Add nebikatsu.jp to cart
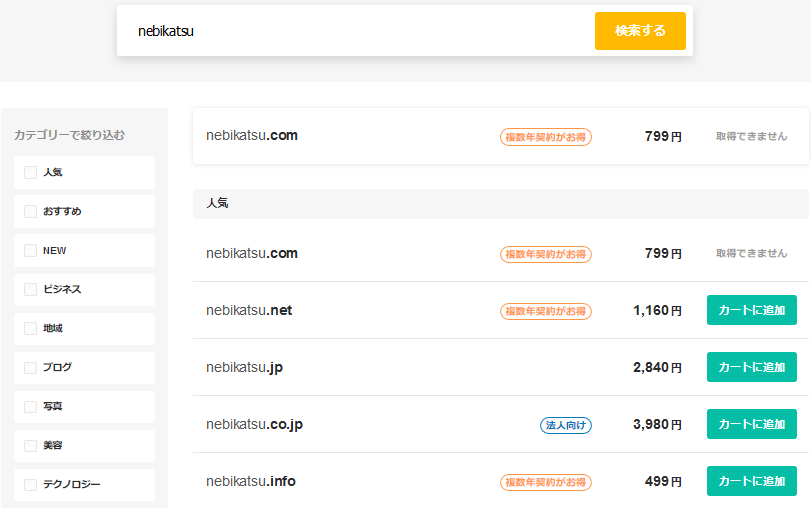Screen dimensions: 811x508 [751, 367]
